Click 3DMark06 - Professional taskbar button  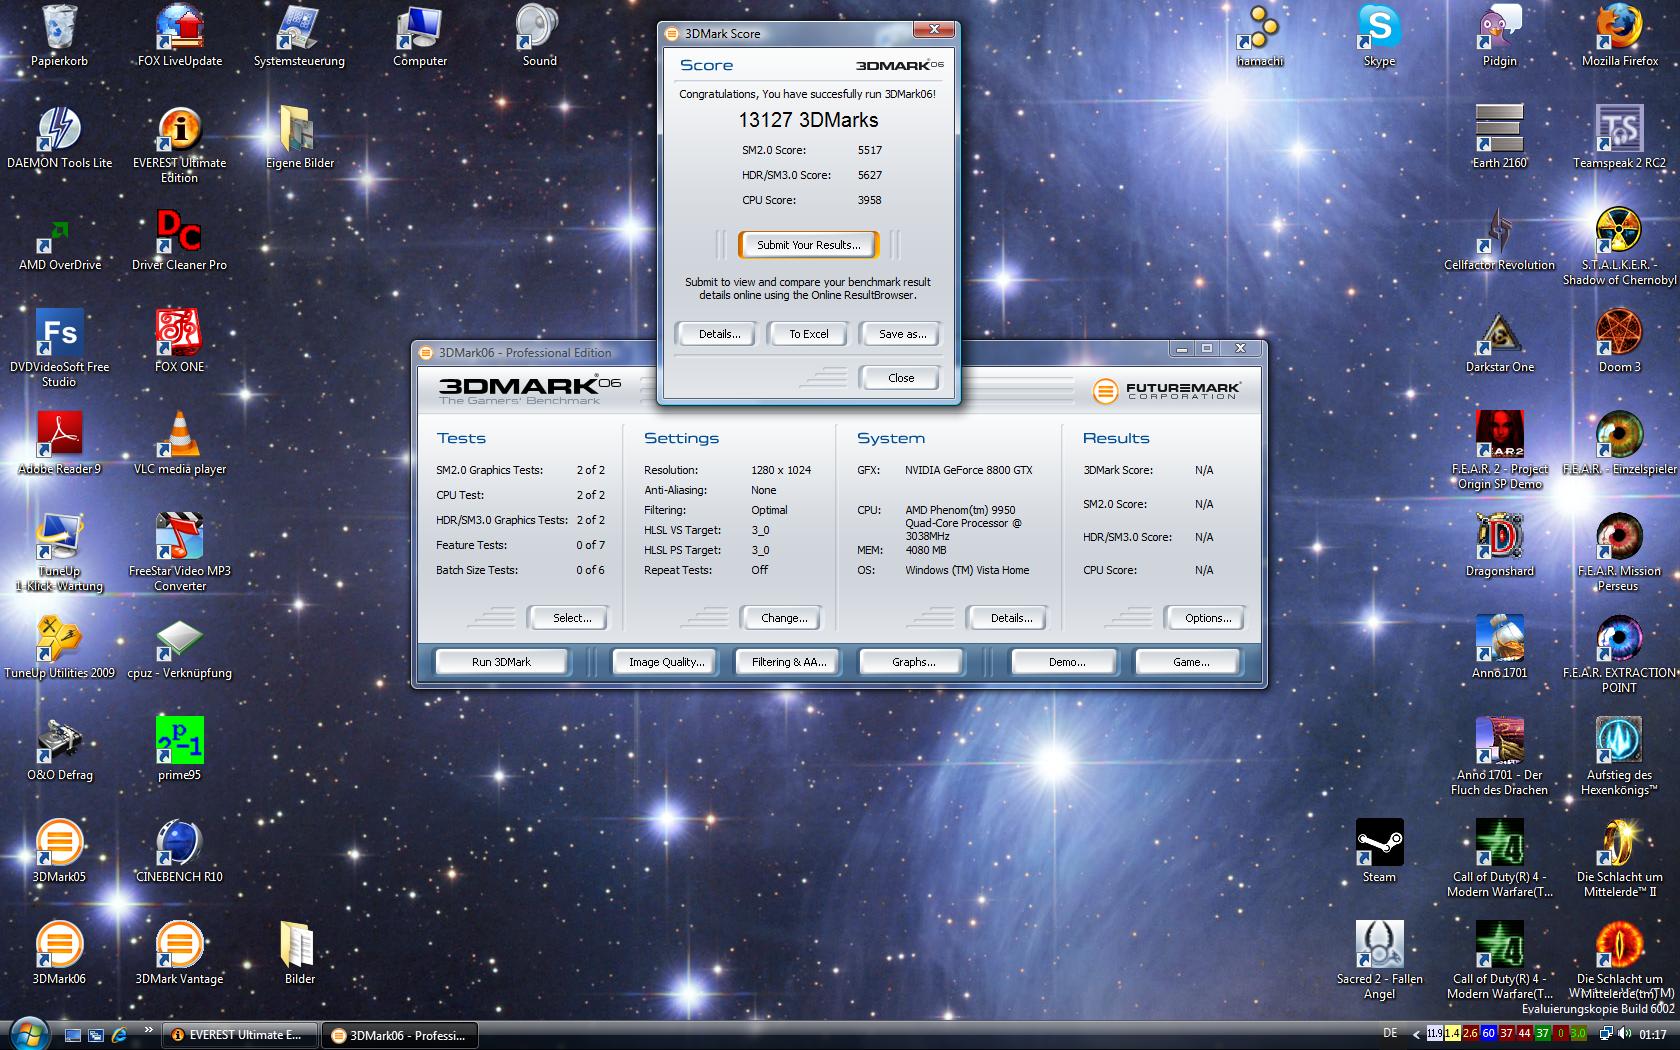coord(399,1035)
